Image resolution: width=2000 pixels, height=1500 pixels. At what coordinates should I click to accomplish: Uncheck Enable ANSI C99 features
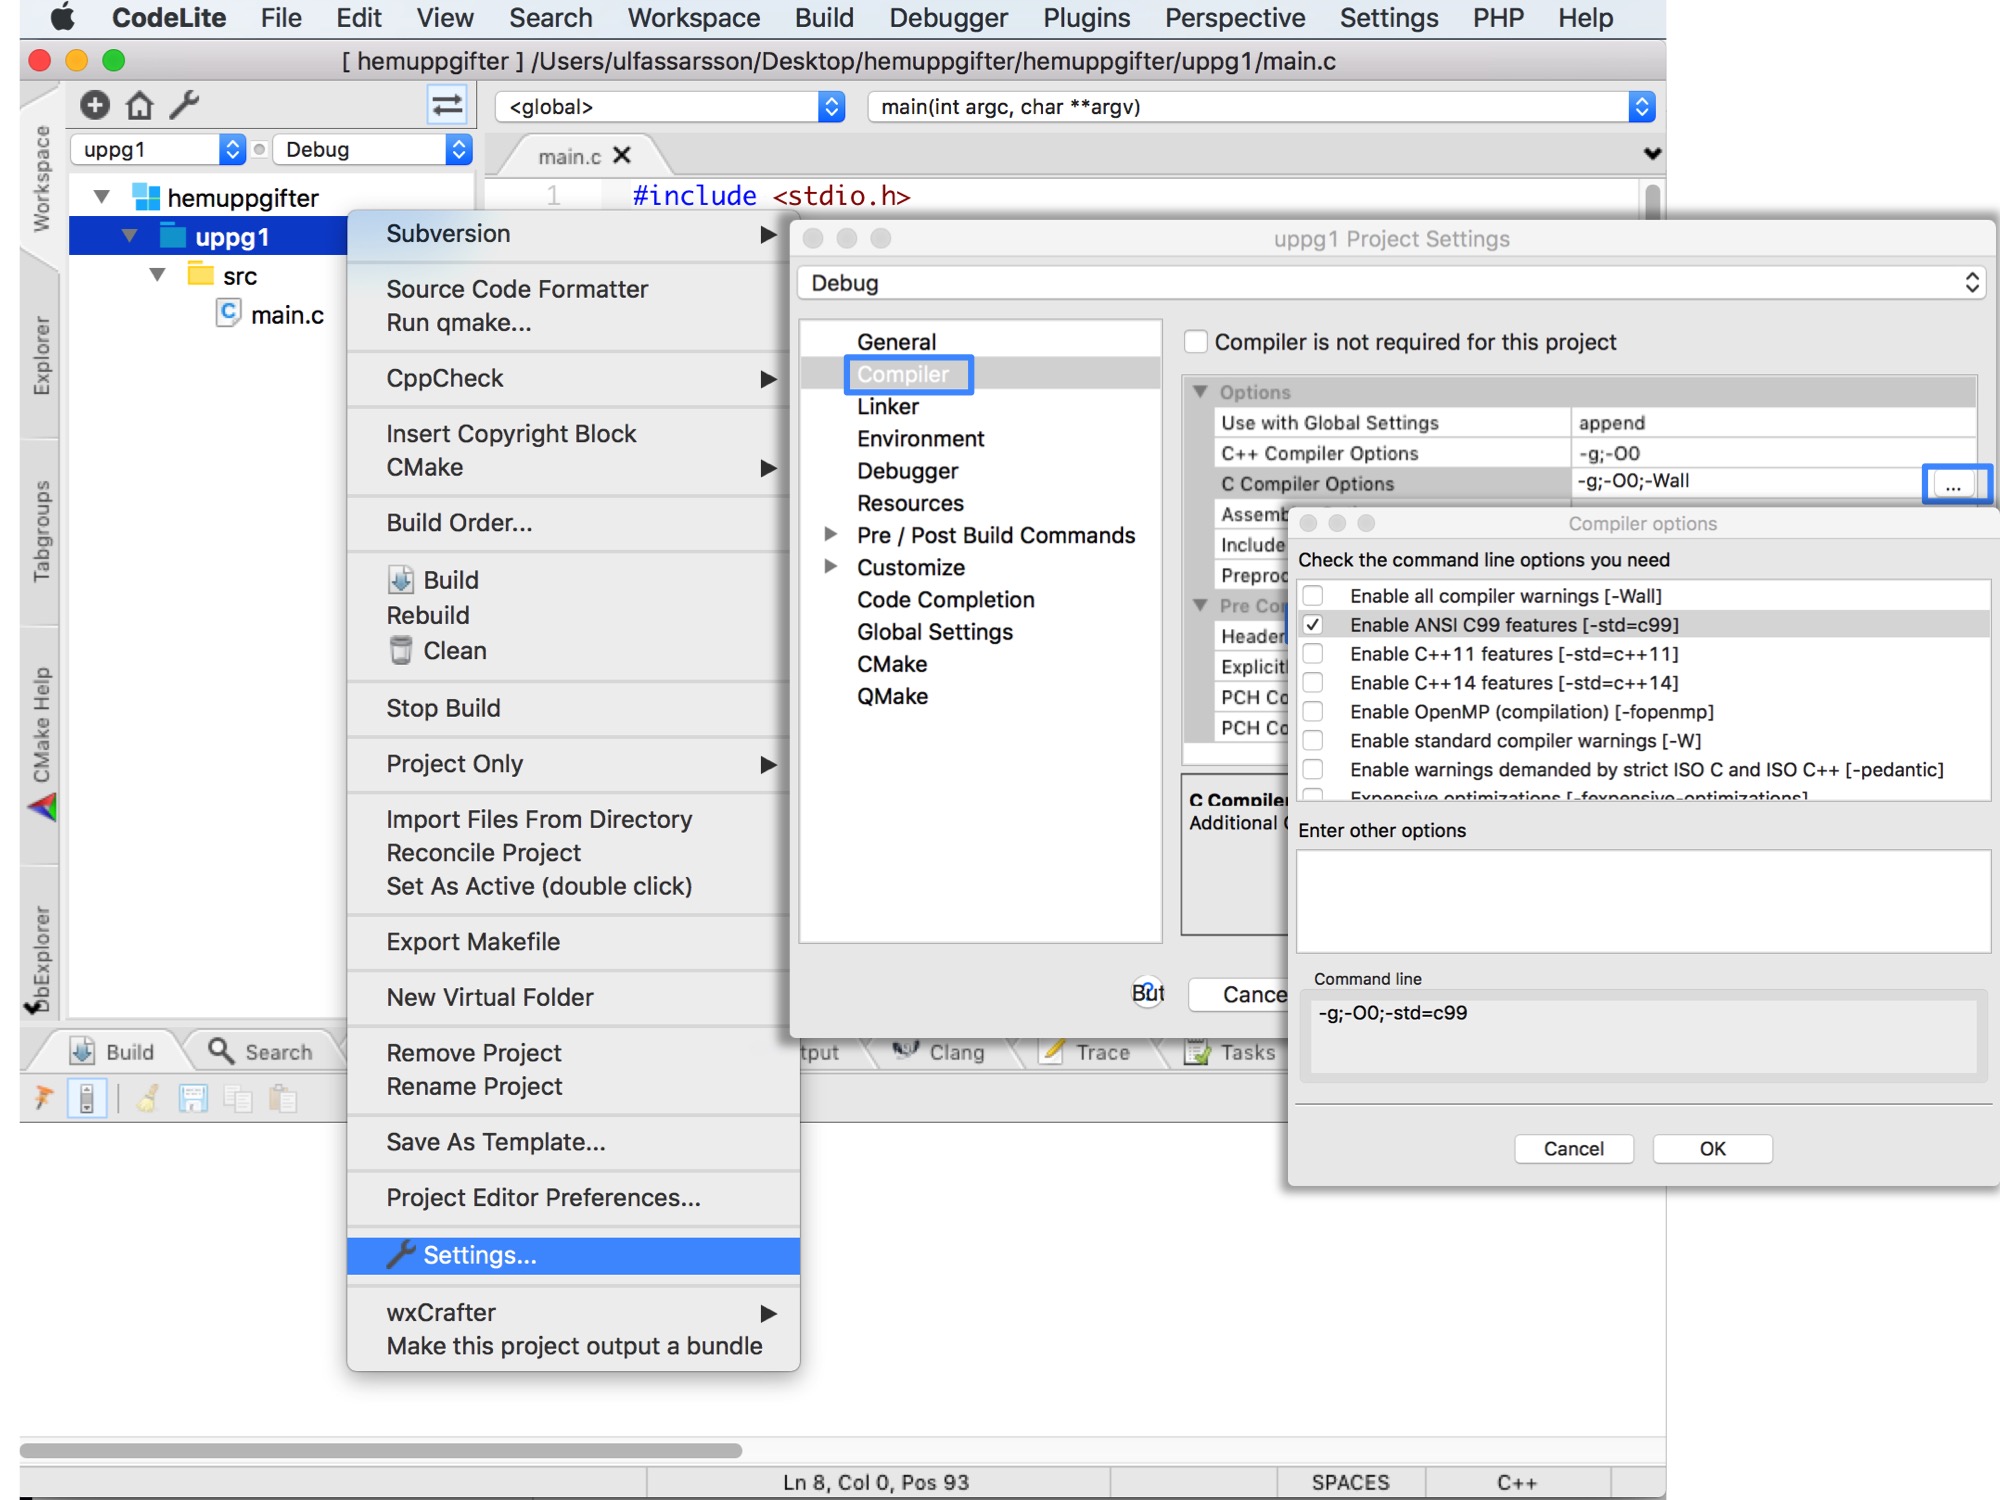pyautogui.click(x=1313, y=625)
